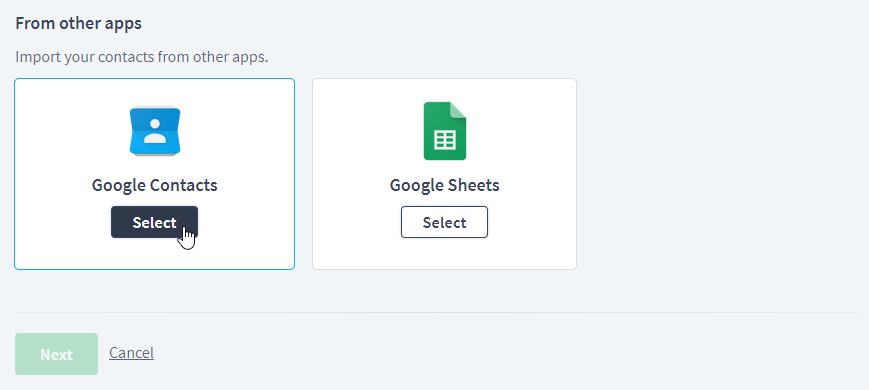Cancel the contact import

click(x=131, y=352)
